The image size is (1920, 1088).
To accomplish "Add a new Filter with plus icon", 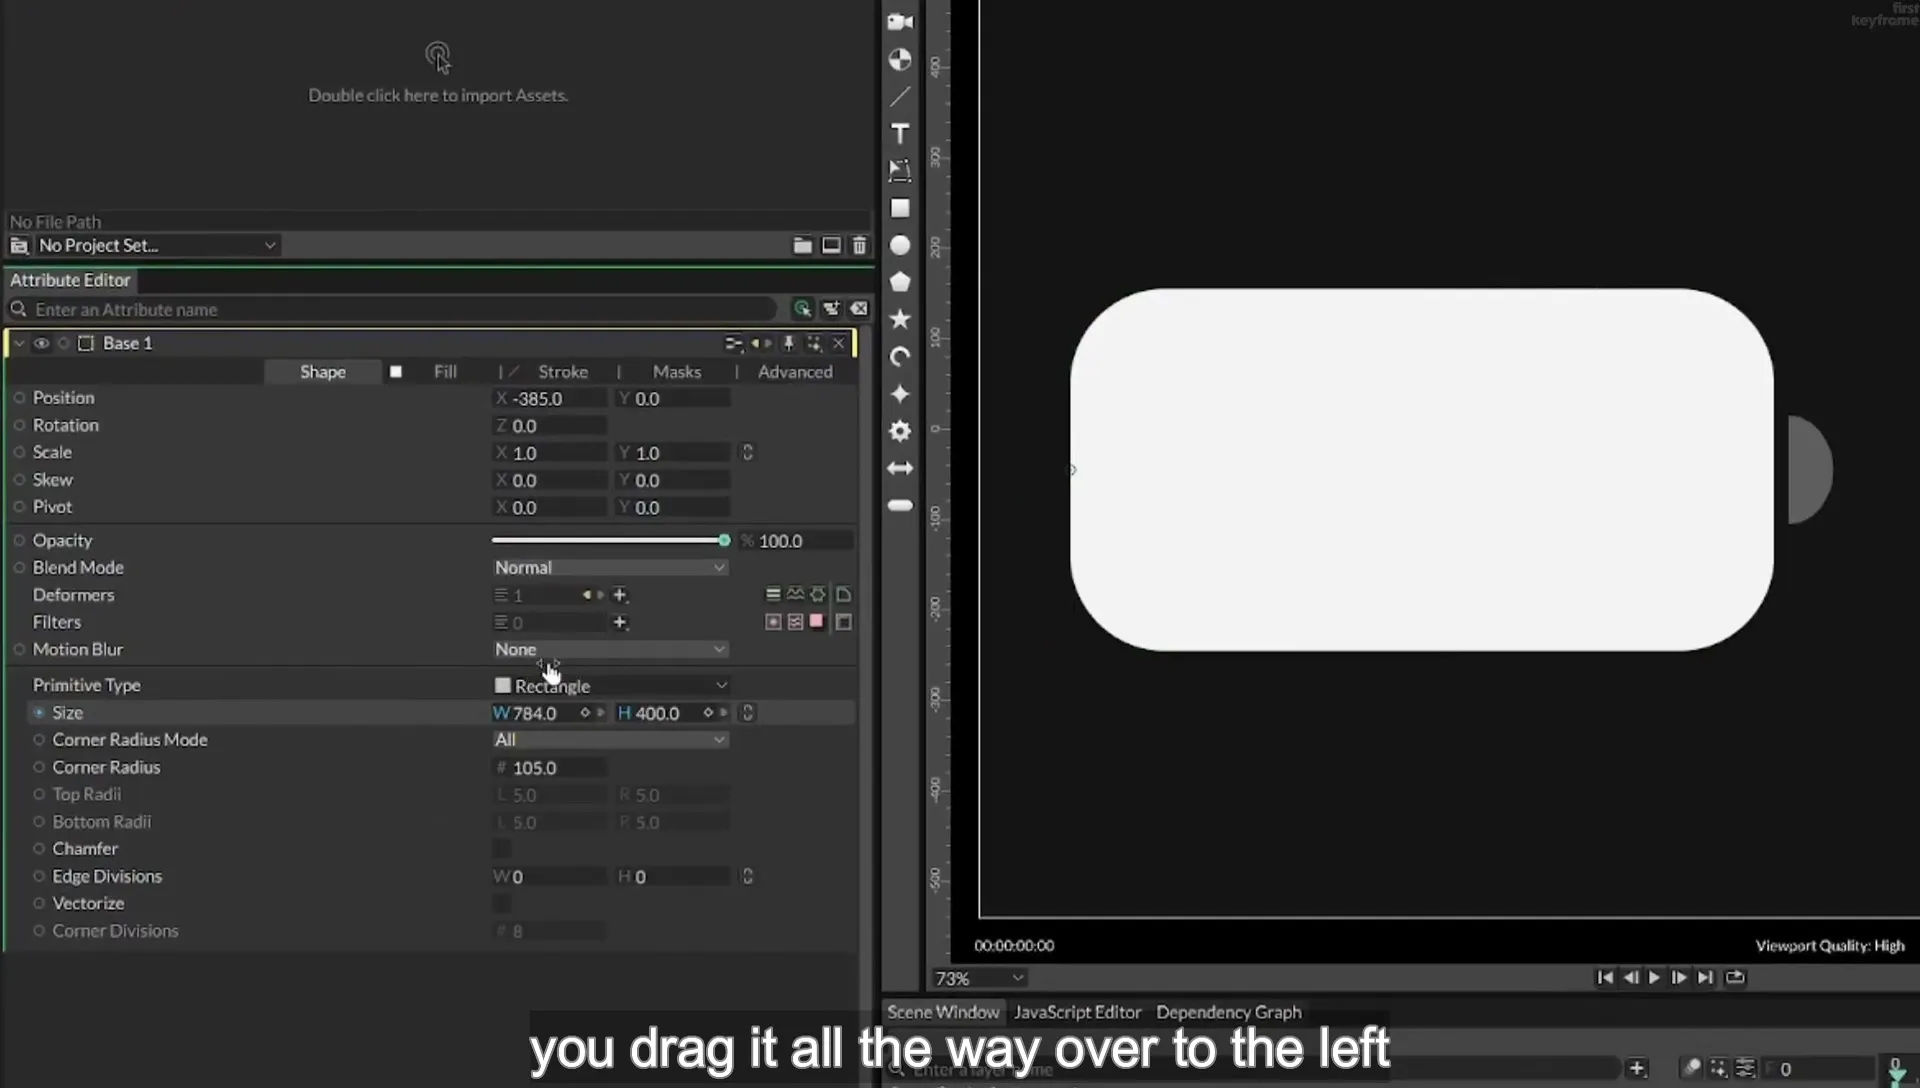I will pyautogui.click(x=620, y=622).
